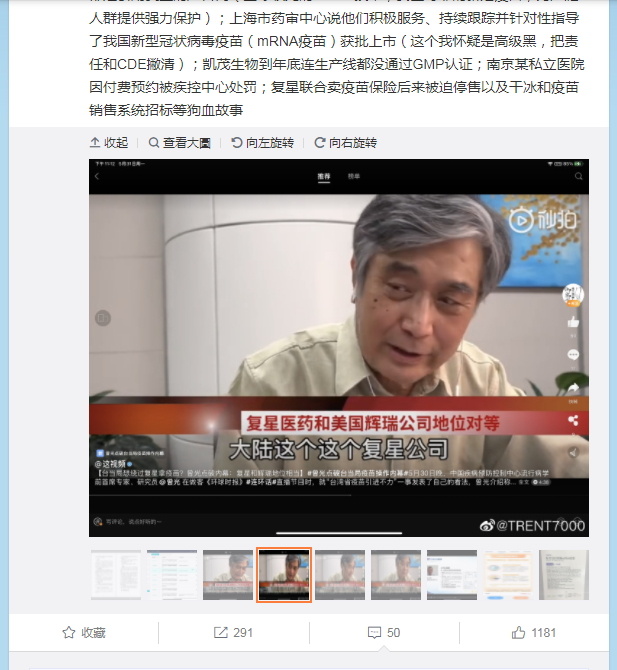Click the post text line ending 狗血故事
This screenshot has height=670, width=617.
pos(166,110)
